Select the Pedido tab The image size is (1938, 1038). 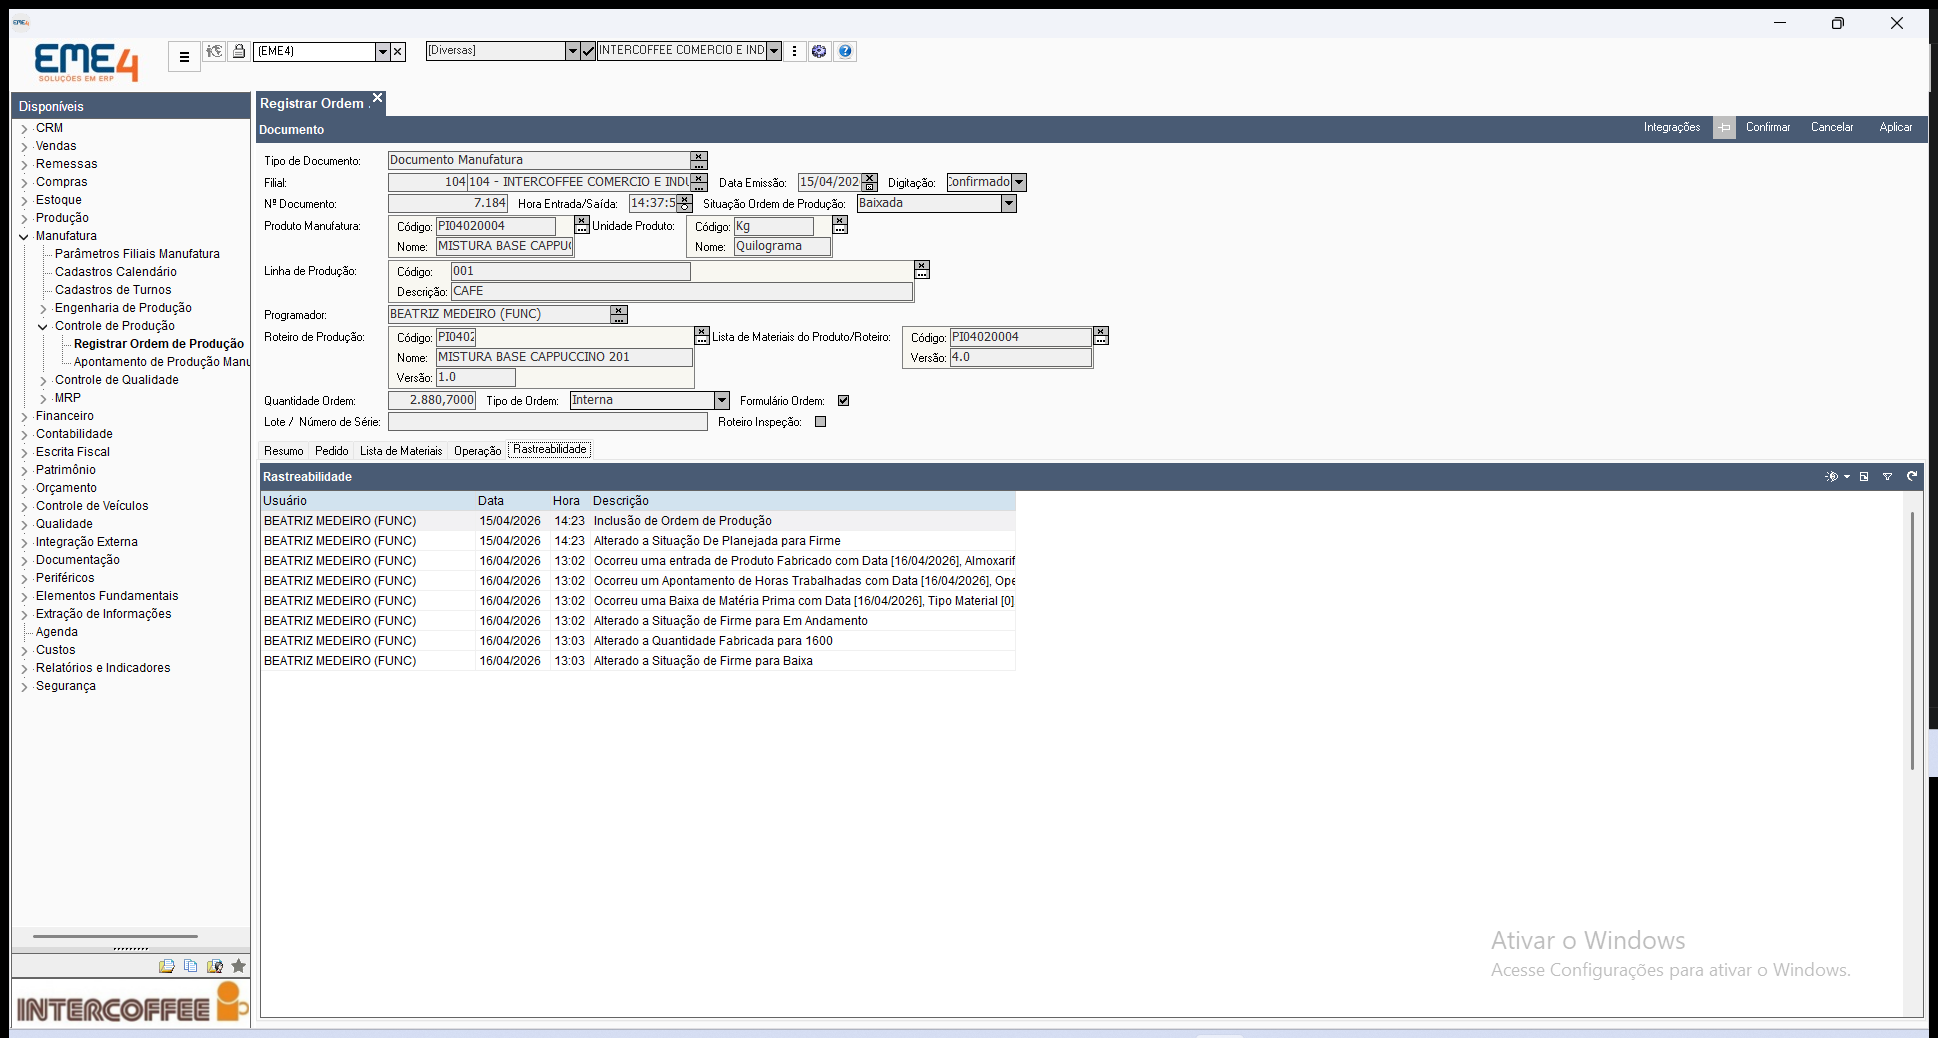332,451
